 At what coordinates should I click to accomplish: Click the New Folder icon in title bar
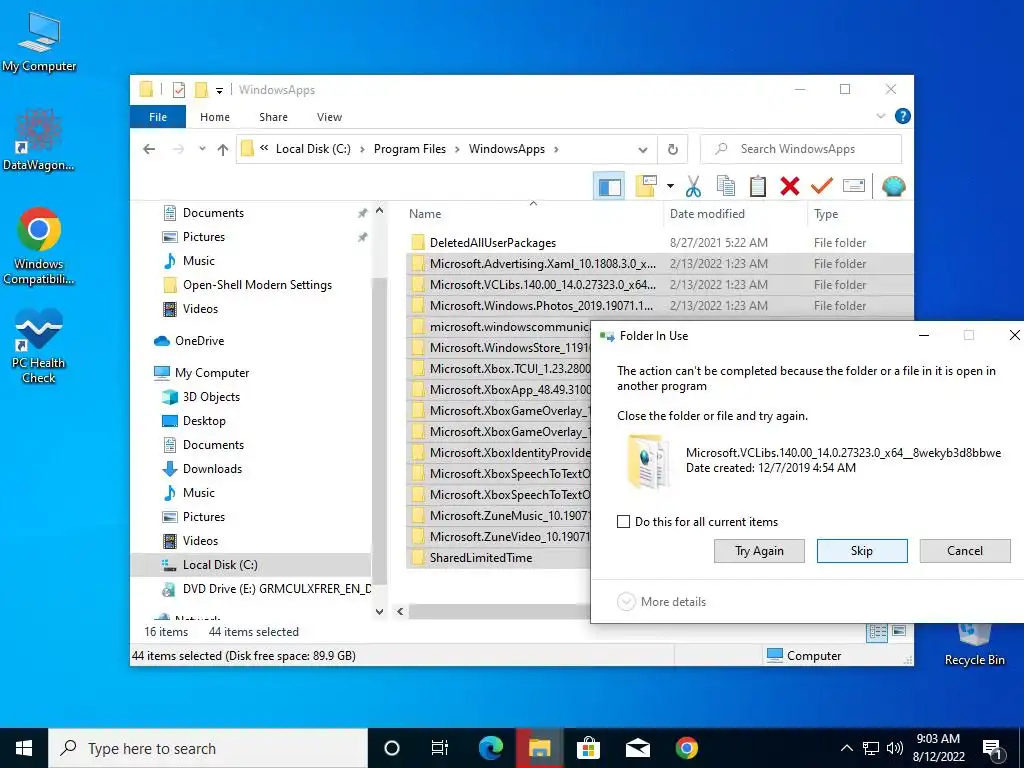coord(201,89)
